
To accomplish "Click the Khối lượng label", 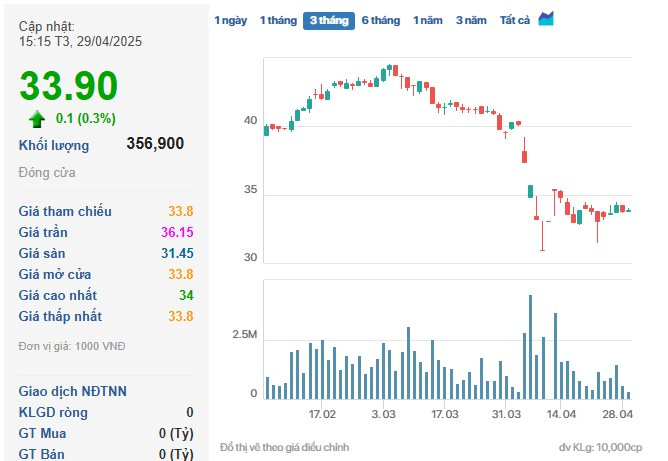I will pos(54,145).
